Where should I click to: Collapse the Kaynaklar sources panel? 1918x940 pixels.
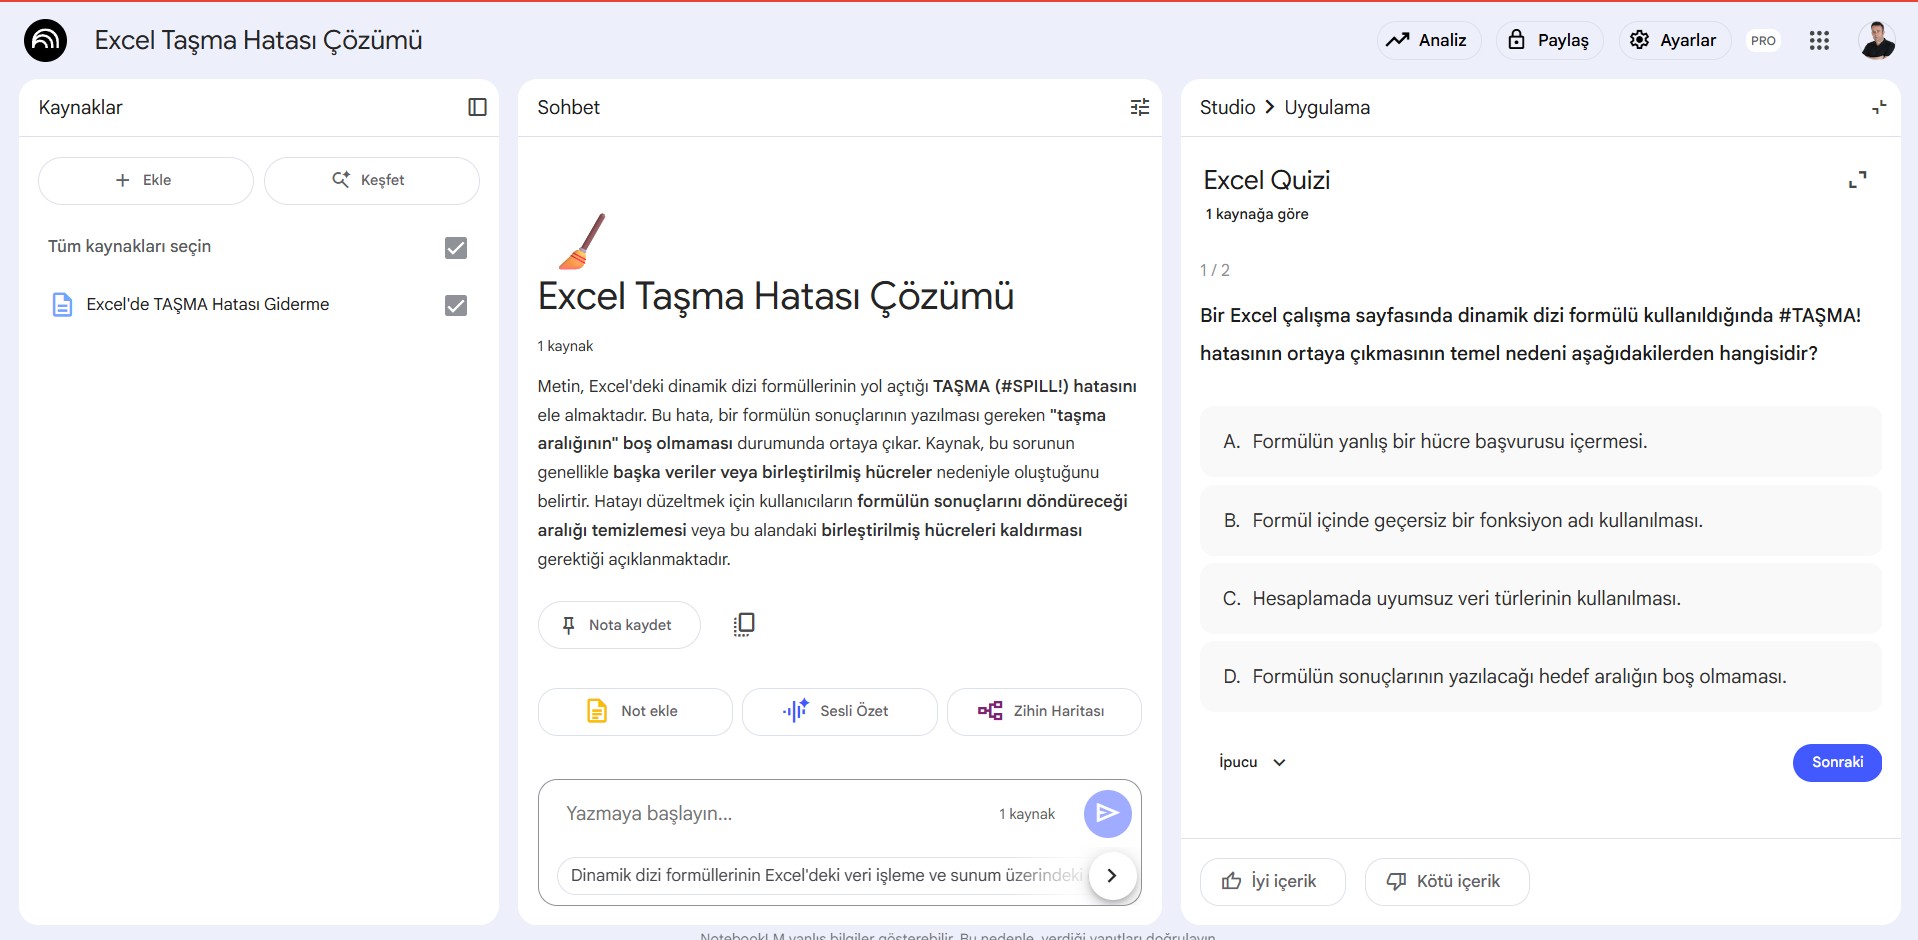pos(477,107)
